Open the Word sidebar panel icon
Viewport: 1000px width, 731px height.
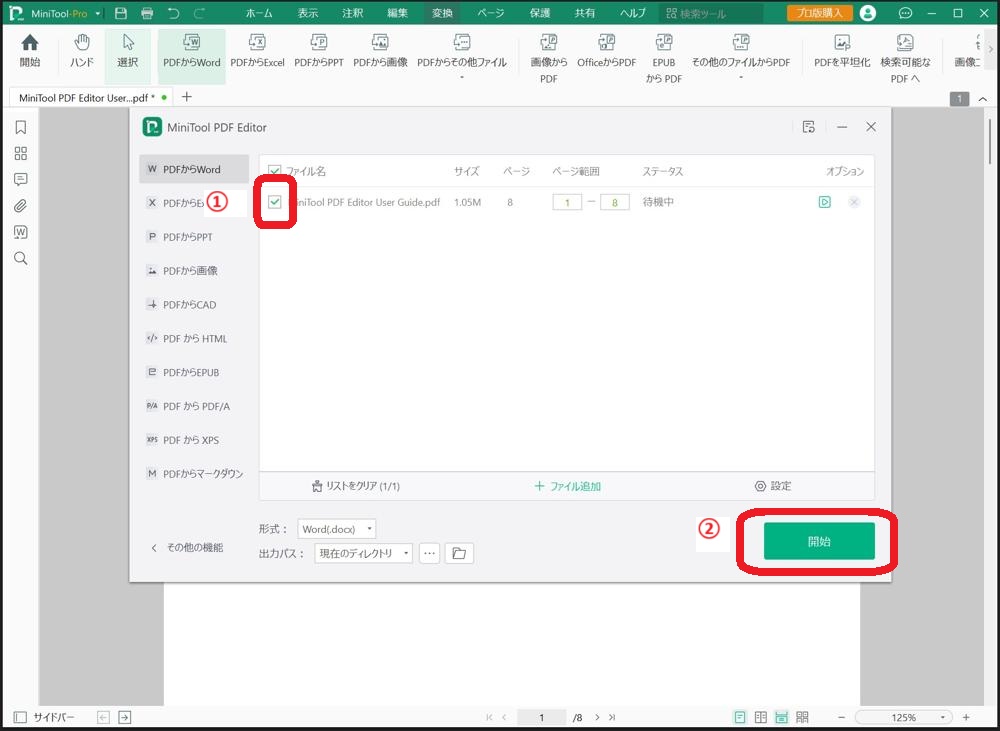click(20, 232)
